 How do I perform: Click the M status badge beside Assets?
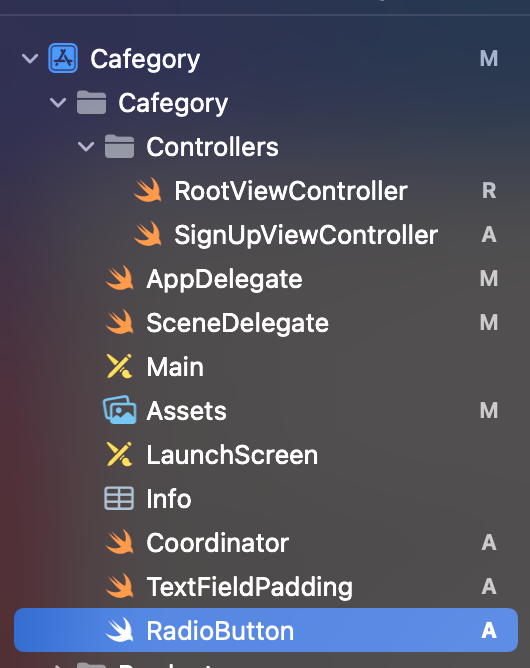489,410
